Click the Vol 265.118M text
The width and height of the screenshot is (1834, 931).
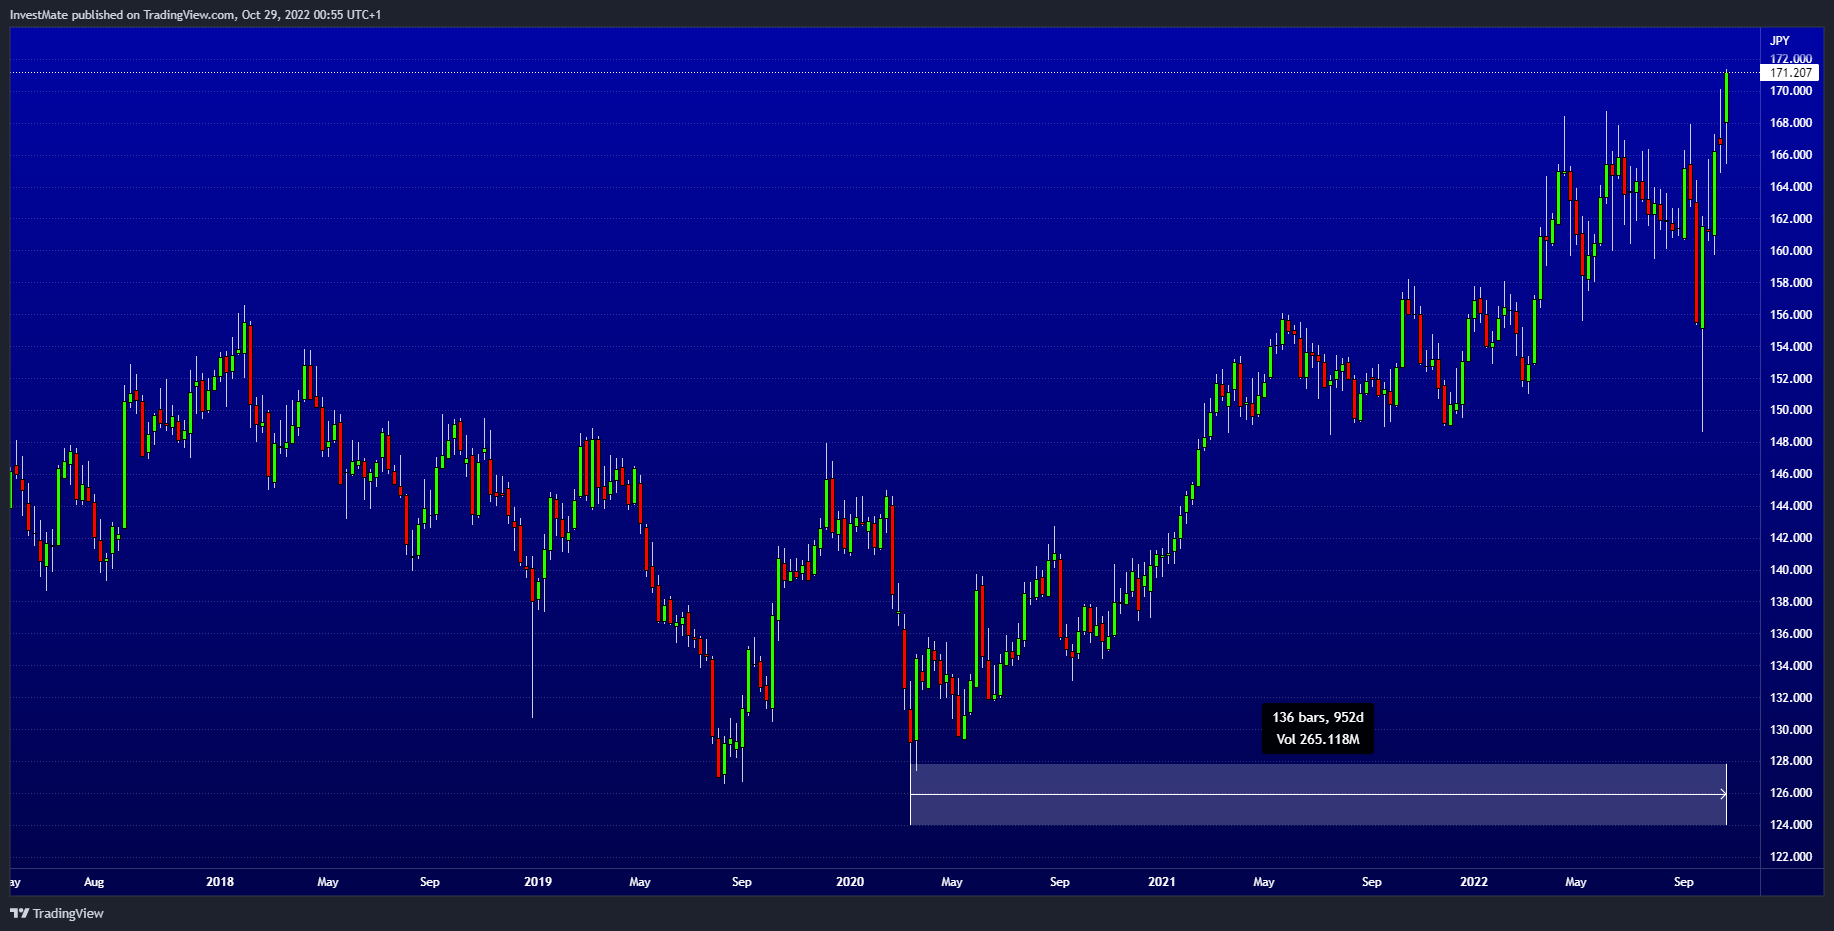pyautogui.click(x=1318, y=740)
